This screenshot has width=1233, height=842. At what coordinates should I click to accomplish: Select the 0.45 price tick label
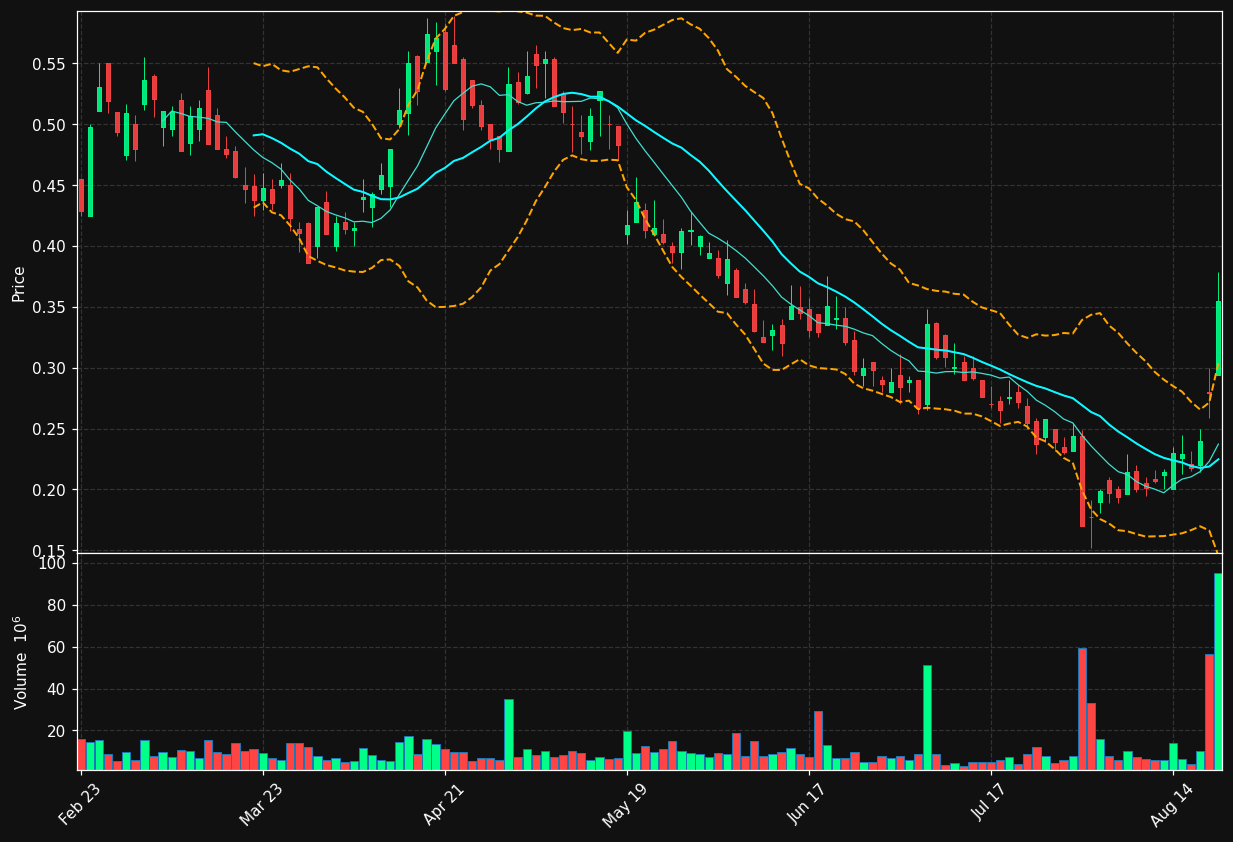tap(48, 186)
